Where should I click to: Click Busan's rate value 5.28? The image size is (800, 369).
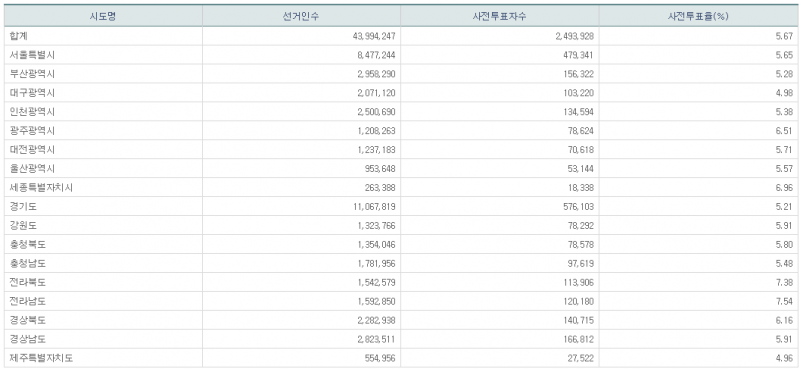[784, 74]
